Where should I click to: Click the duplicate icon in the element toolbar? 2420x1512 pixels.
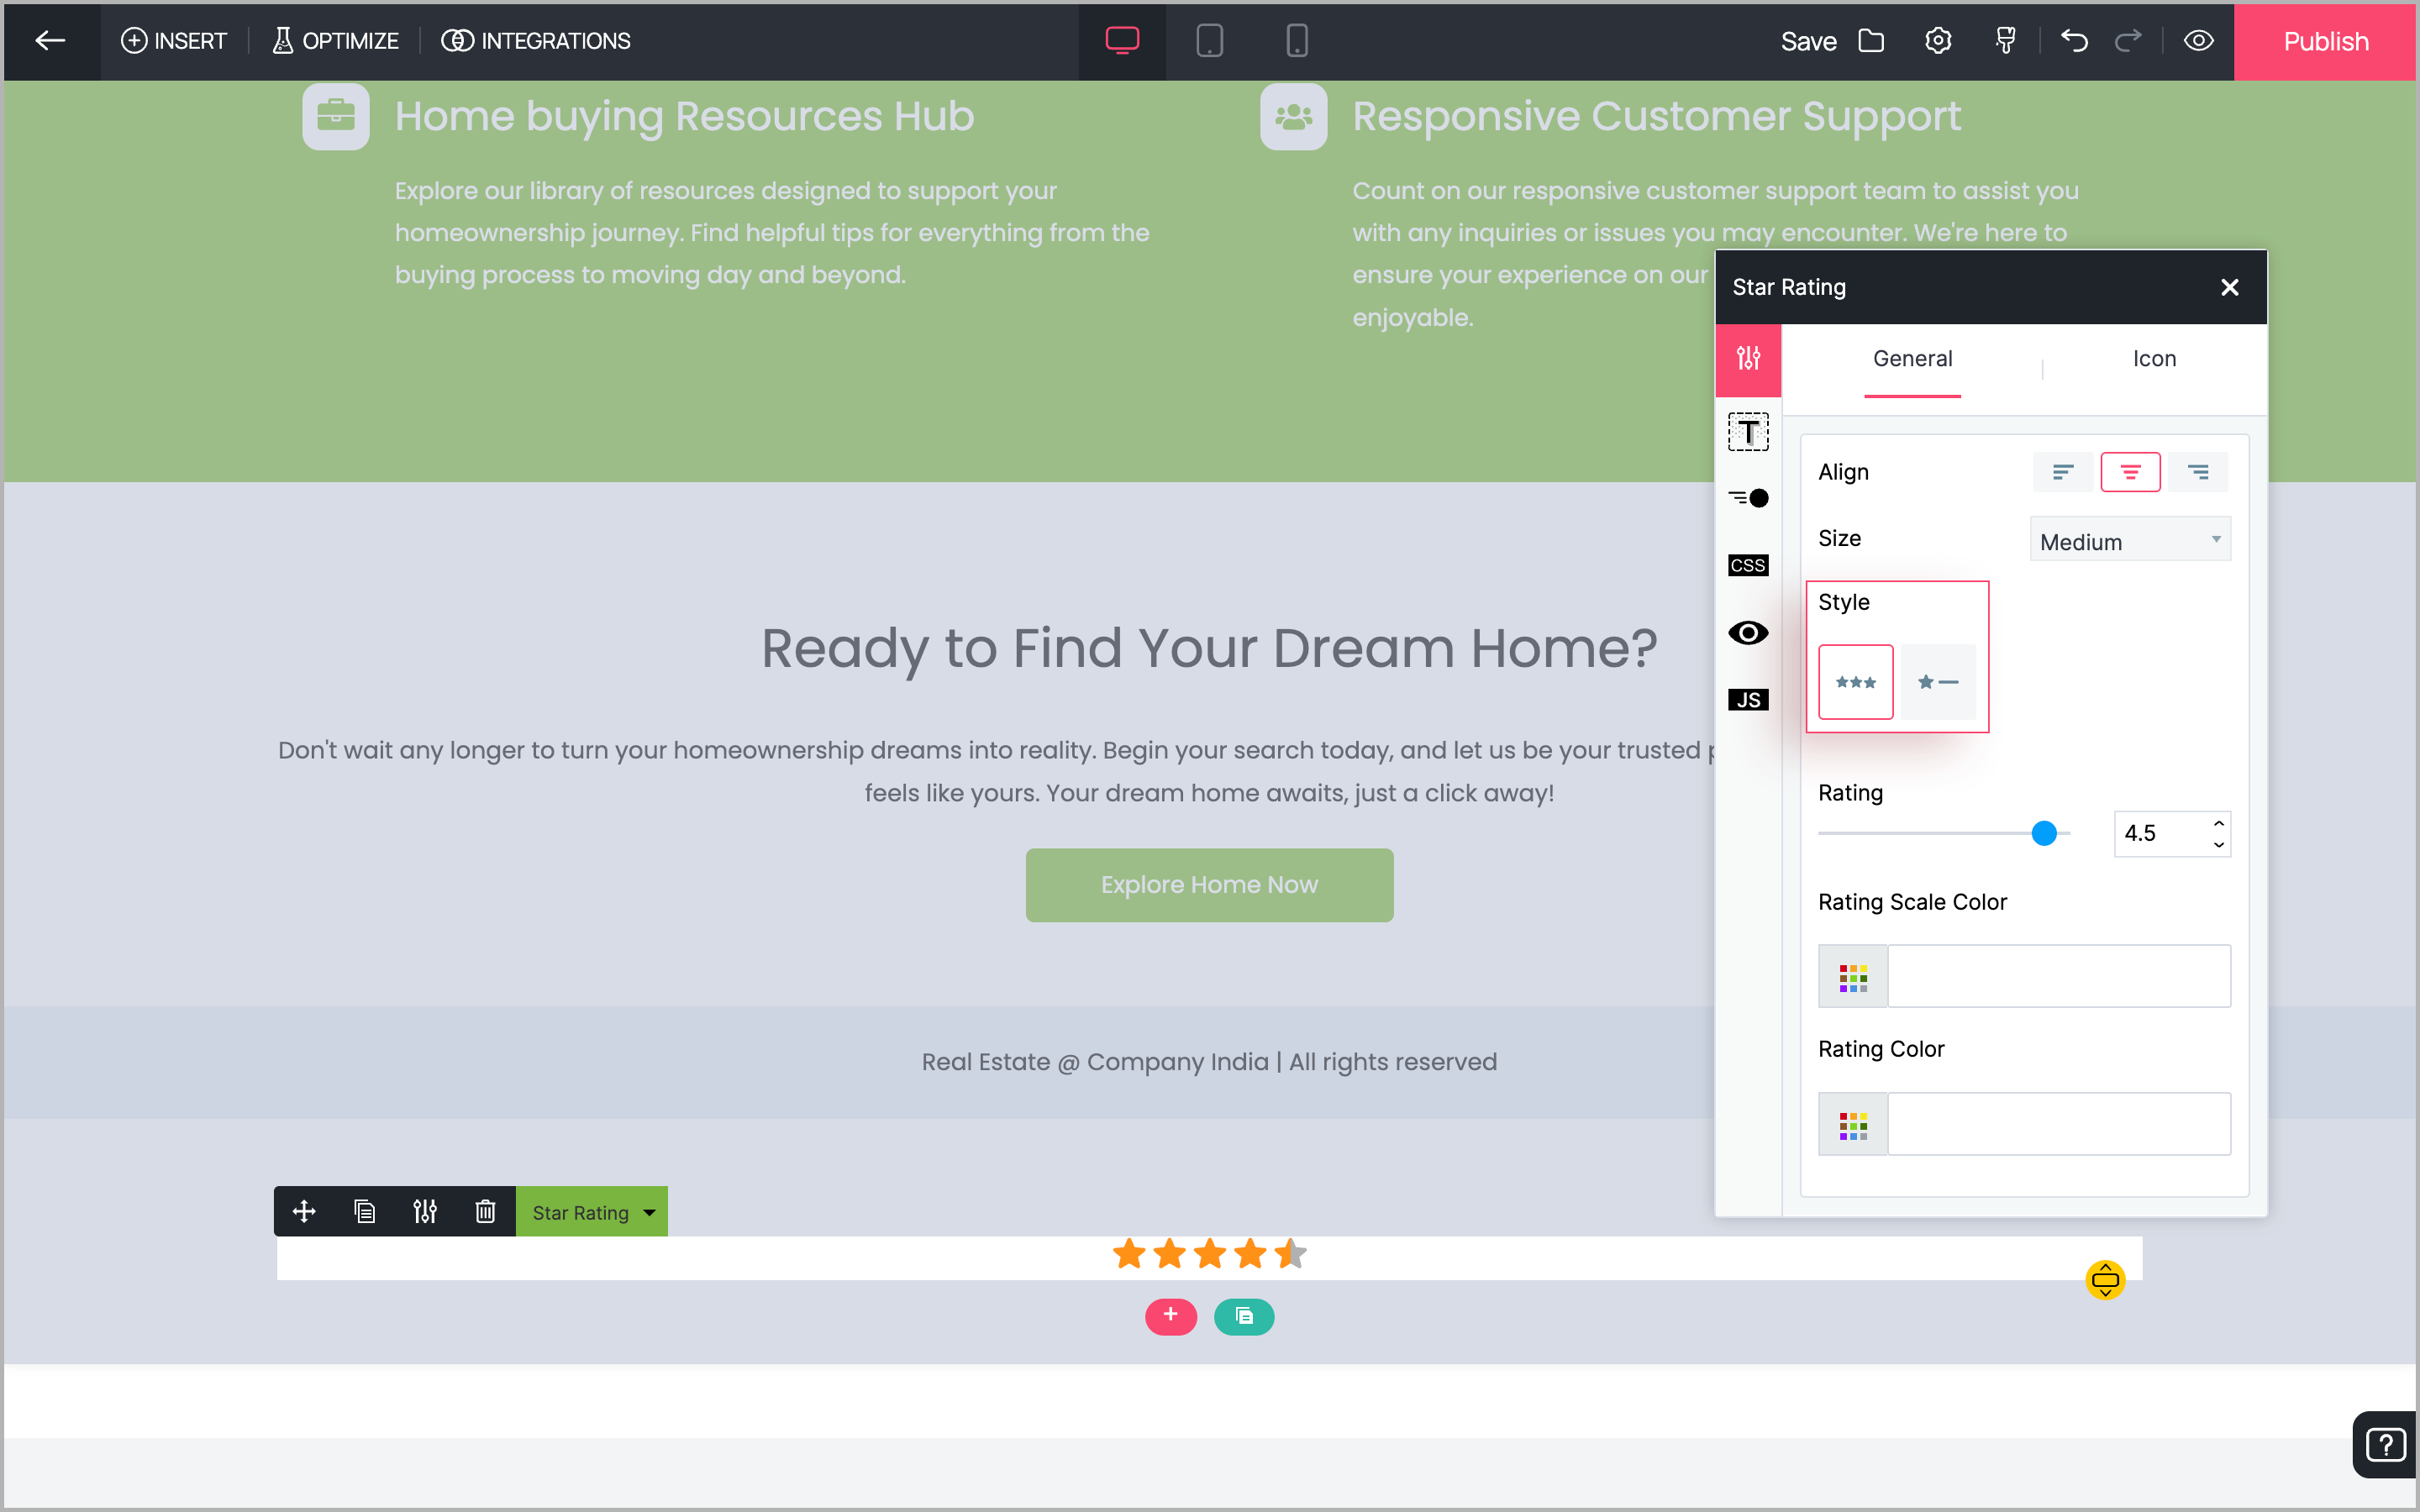click(364, 1212)
